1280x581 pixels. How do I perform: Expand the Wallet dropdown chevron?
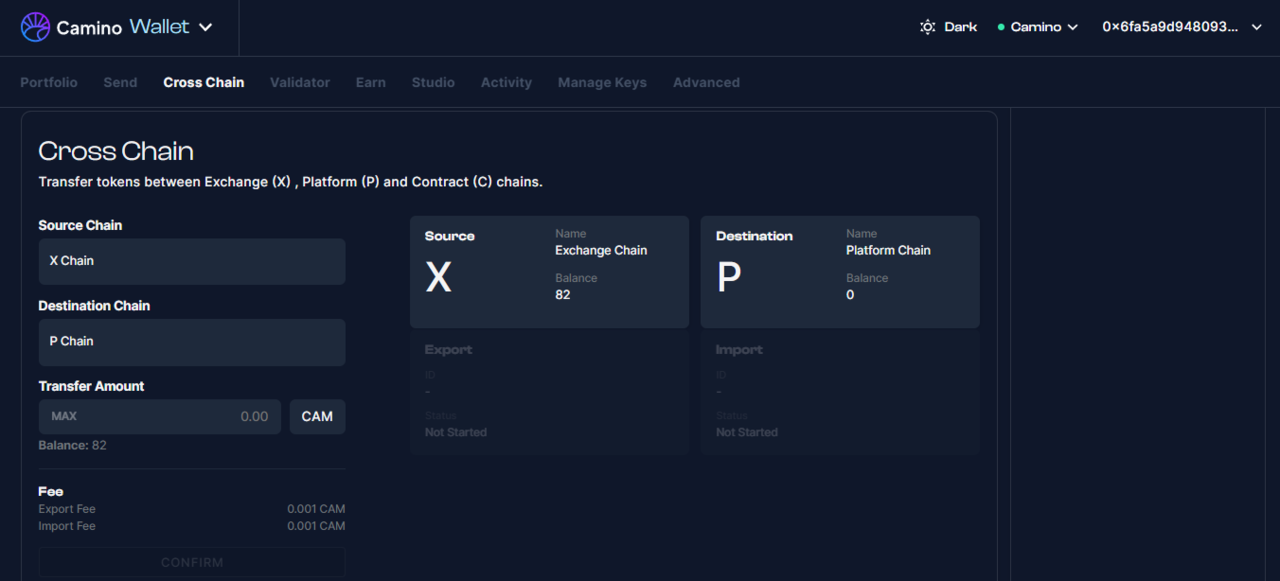click(206, 27)
